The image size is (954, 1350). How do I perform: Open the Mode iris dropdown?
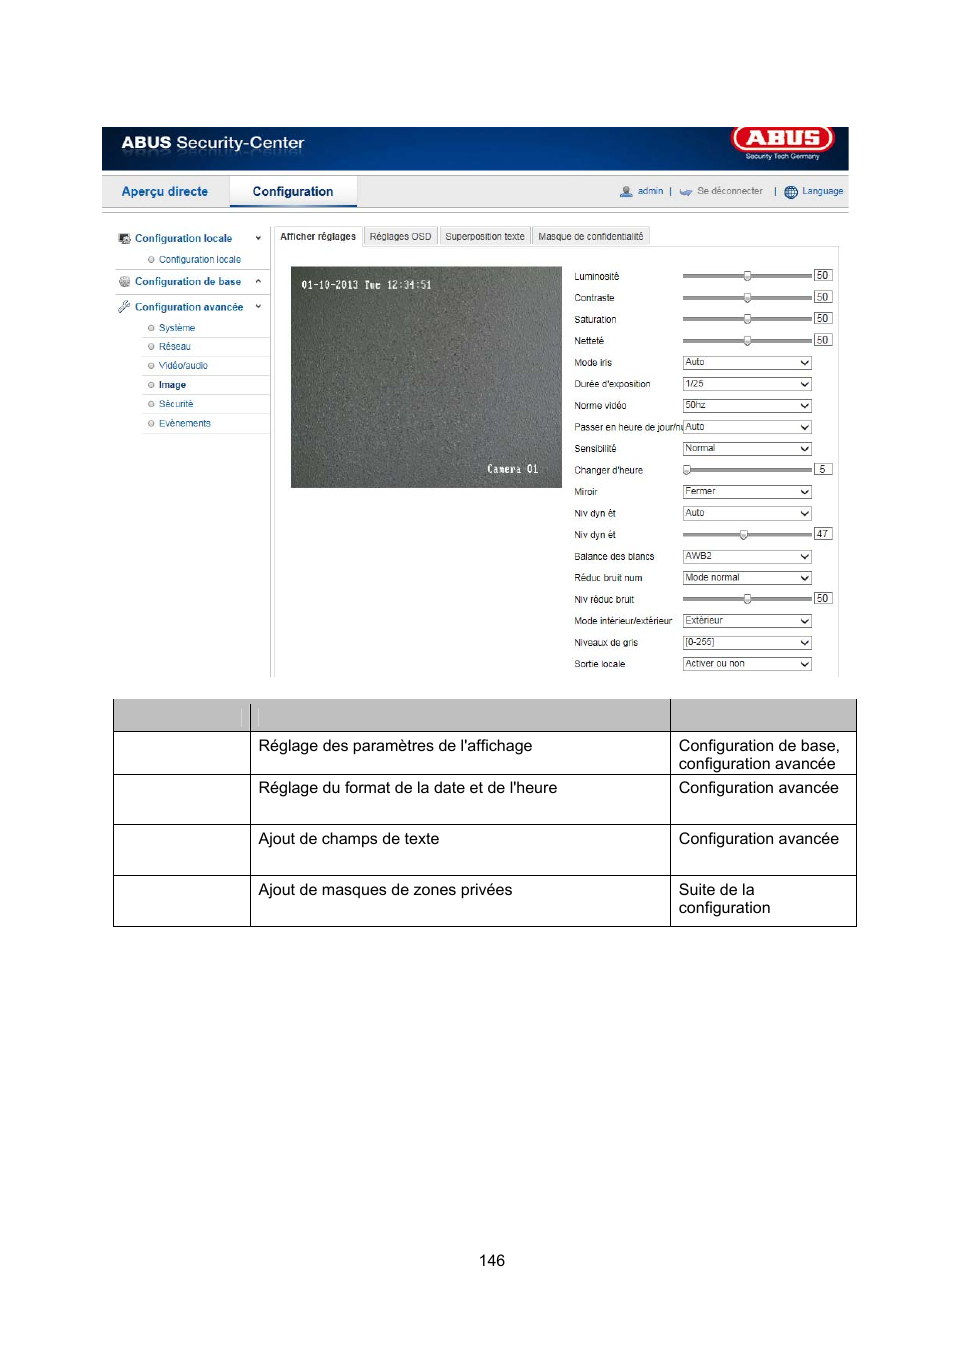tap(747, 363)
